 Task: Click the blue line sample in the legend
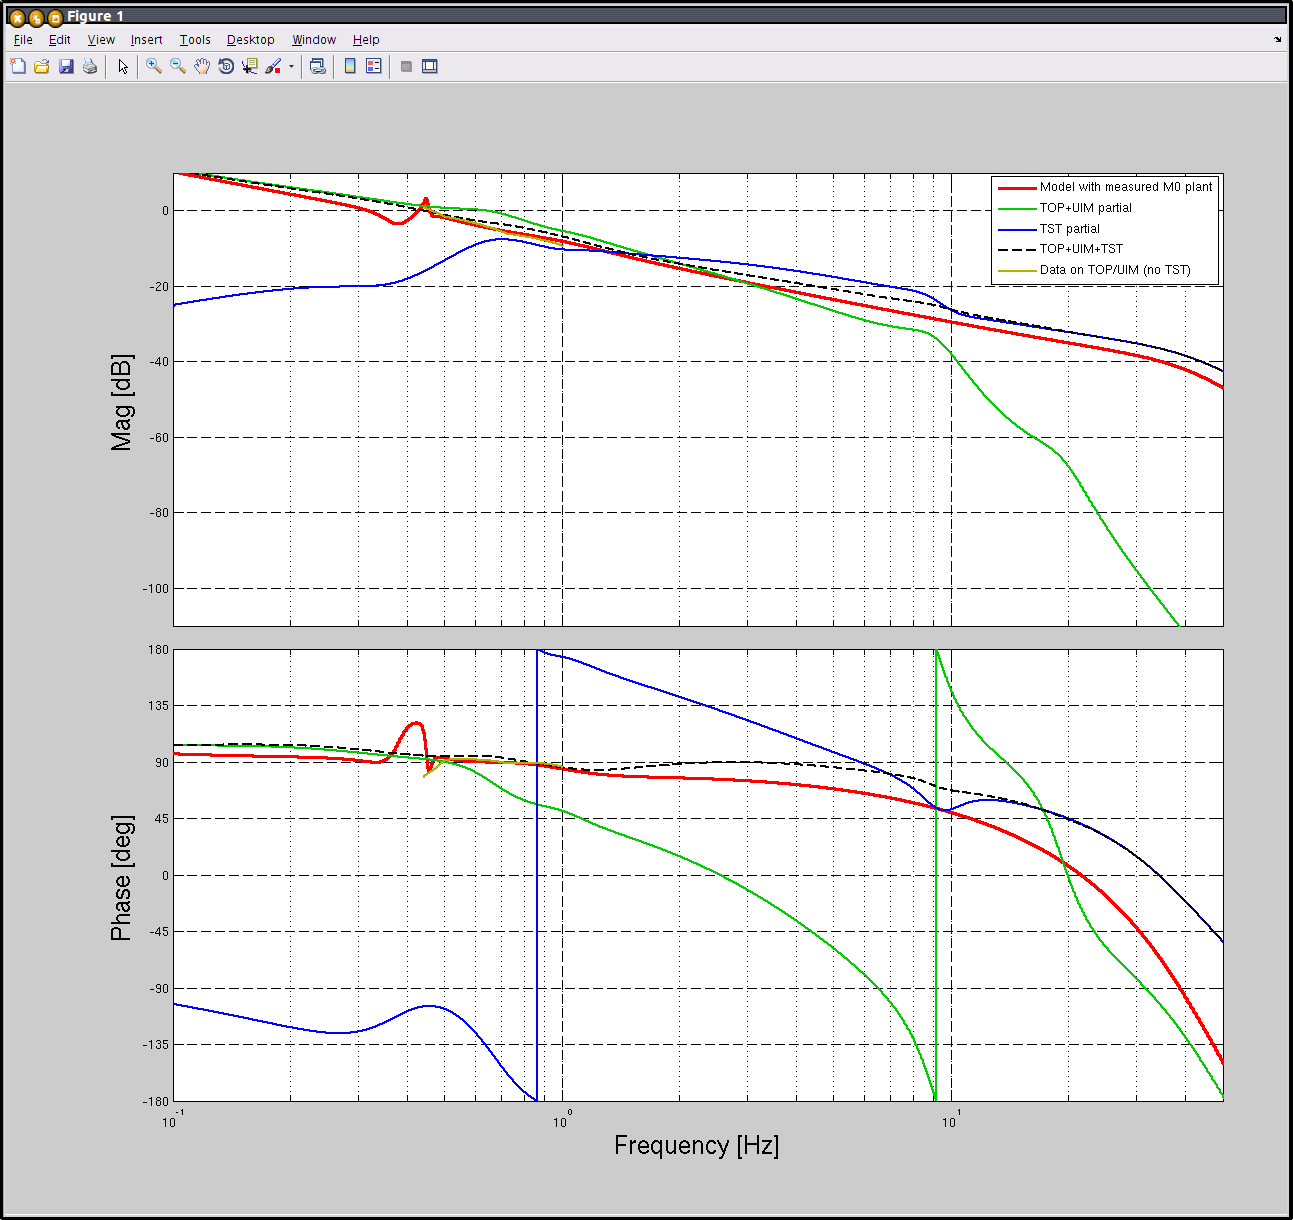(x=1016, y=230)
